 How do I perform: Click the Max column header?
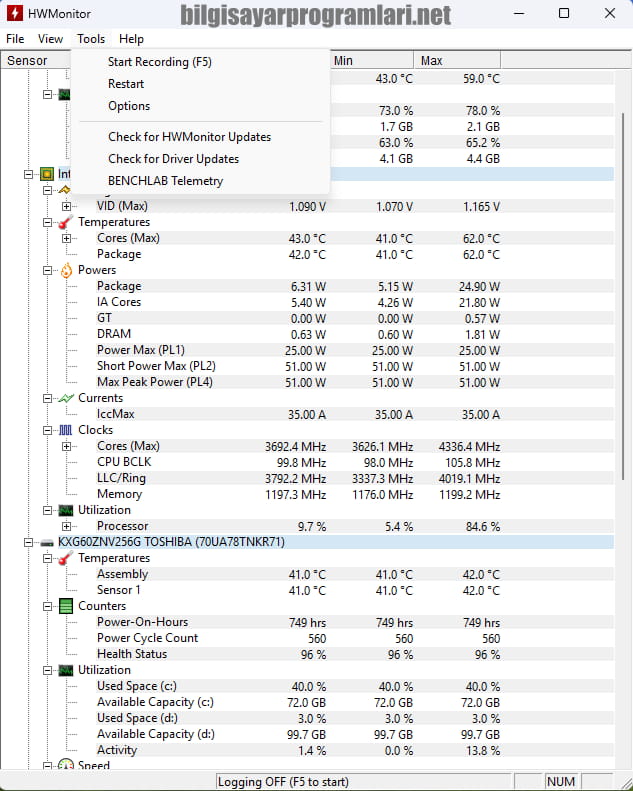pyautogui.click(x=457, y=61)
